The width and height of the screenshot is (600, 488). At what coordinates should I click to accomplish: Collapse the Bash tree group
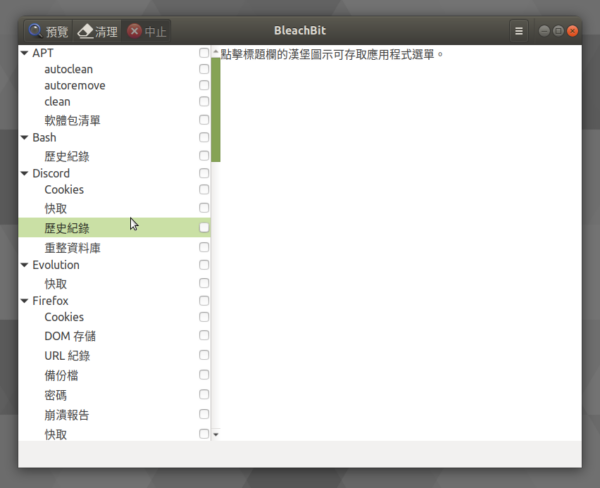tap(24, 137)
